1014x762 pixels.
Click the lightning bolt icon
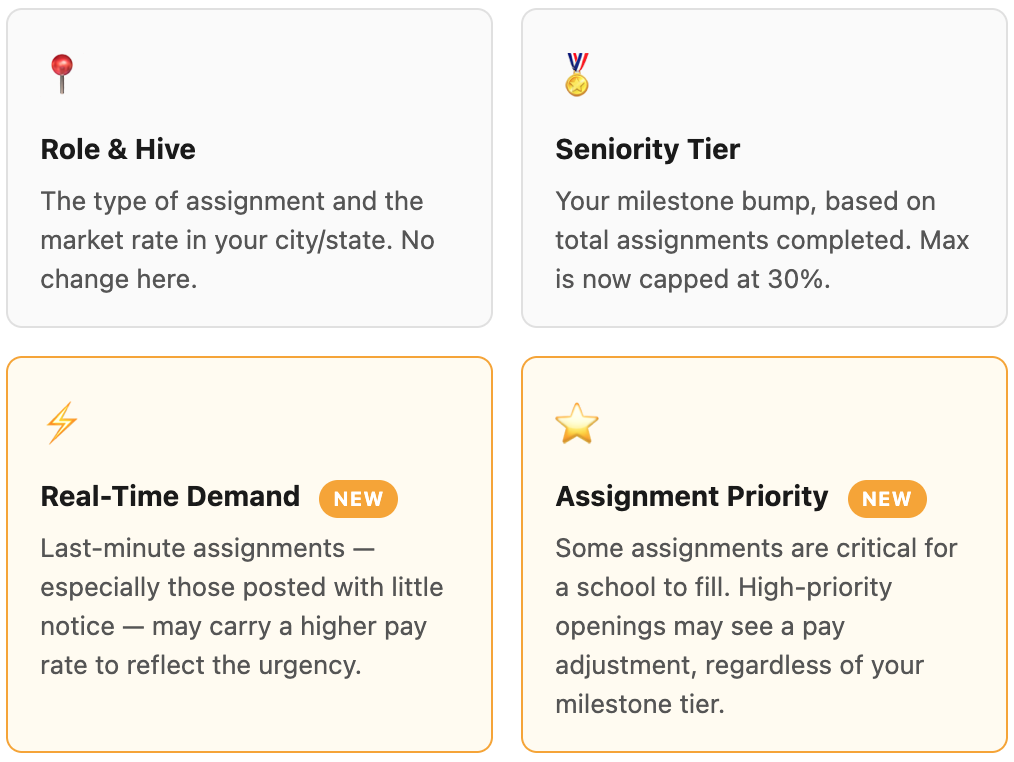click(x=62, y=422)
